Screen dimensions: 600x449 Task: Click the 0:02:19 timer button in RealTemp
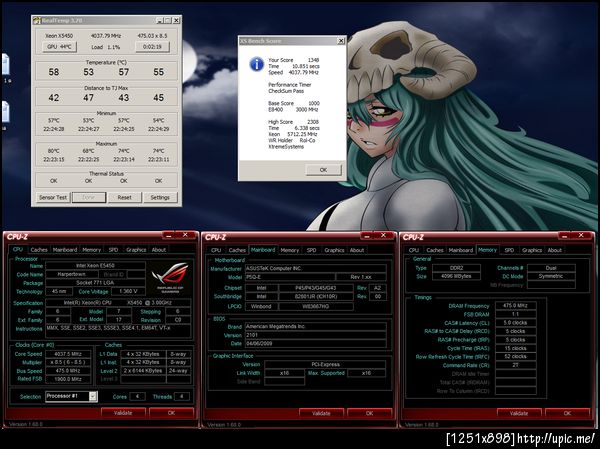pyautogui.click(x=152, y=47)
